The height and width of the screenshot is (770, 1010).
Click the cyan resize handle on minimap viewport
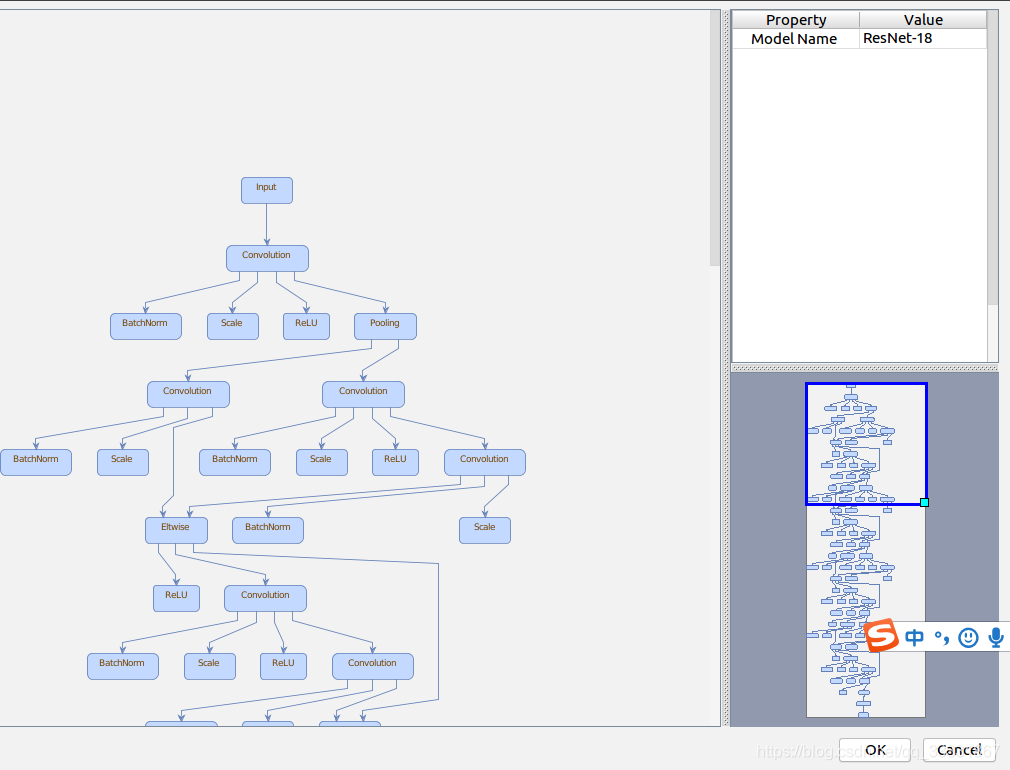[x=924, y=503]
